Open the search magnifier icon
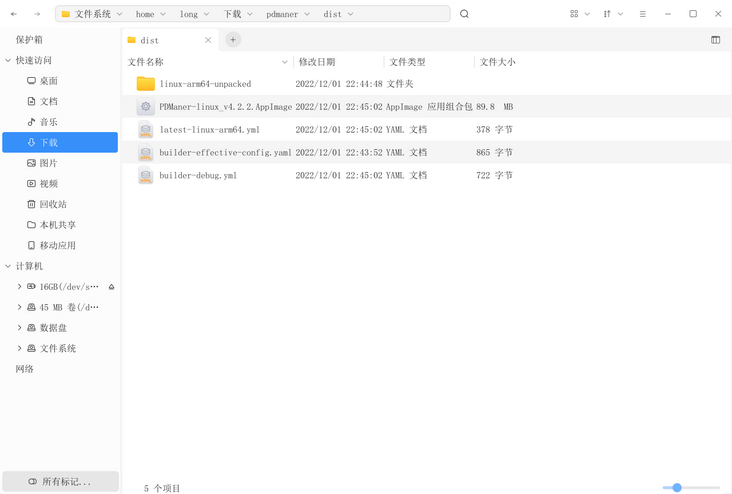 464,14
